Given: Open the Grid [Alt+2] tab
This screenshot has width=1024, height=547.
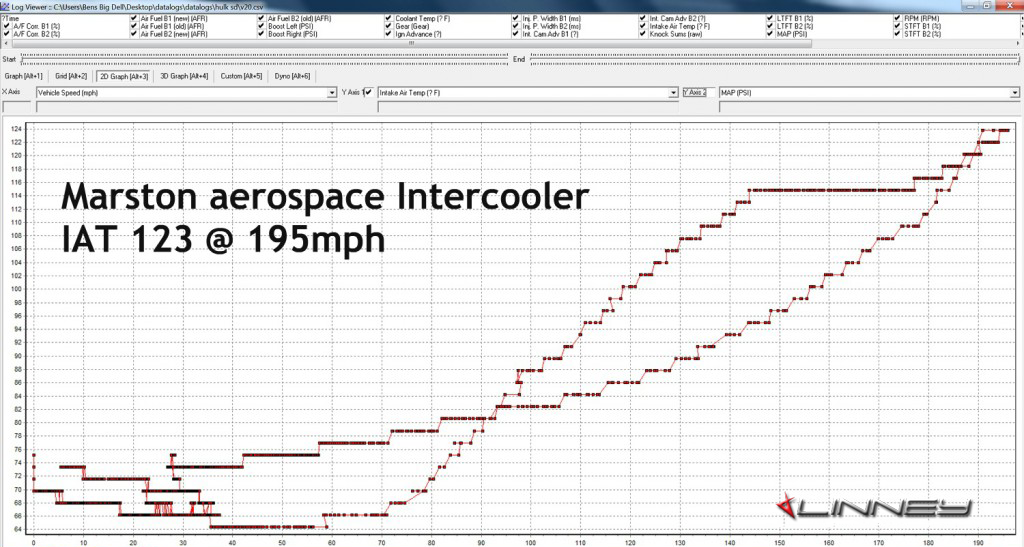Looking at the screenshot, I should (71, 76).
